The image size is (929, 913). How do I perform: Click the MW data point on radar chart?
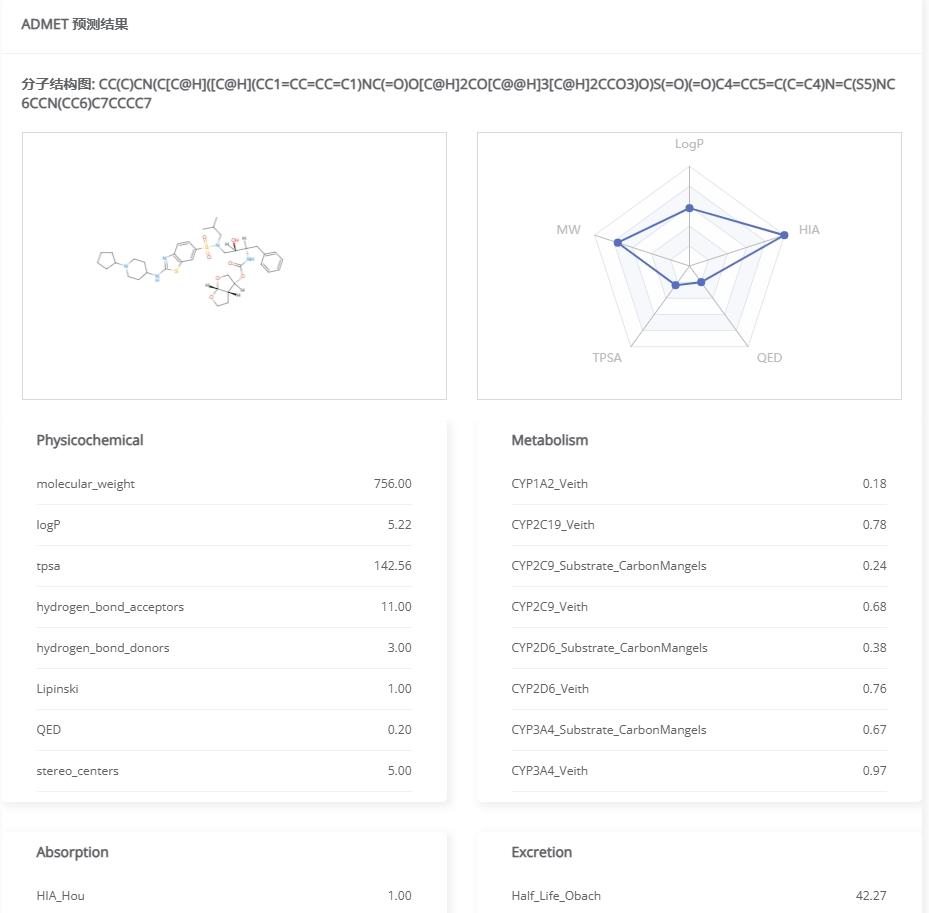(618, 243)
